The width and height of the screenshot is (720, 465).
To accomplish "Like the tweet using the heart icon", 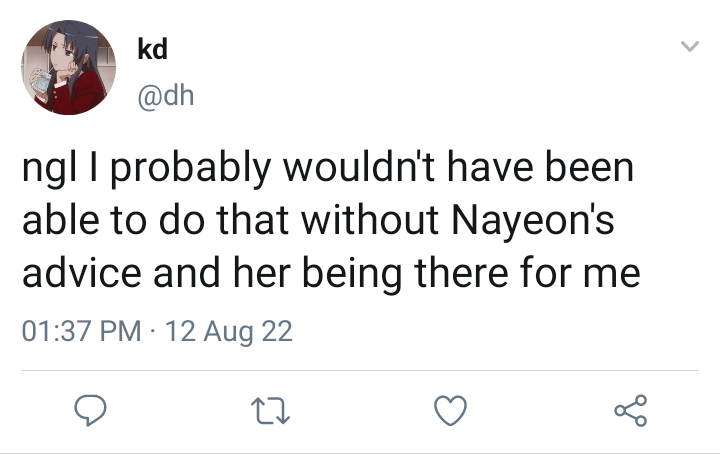I will pos(450,410).
